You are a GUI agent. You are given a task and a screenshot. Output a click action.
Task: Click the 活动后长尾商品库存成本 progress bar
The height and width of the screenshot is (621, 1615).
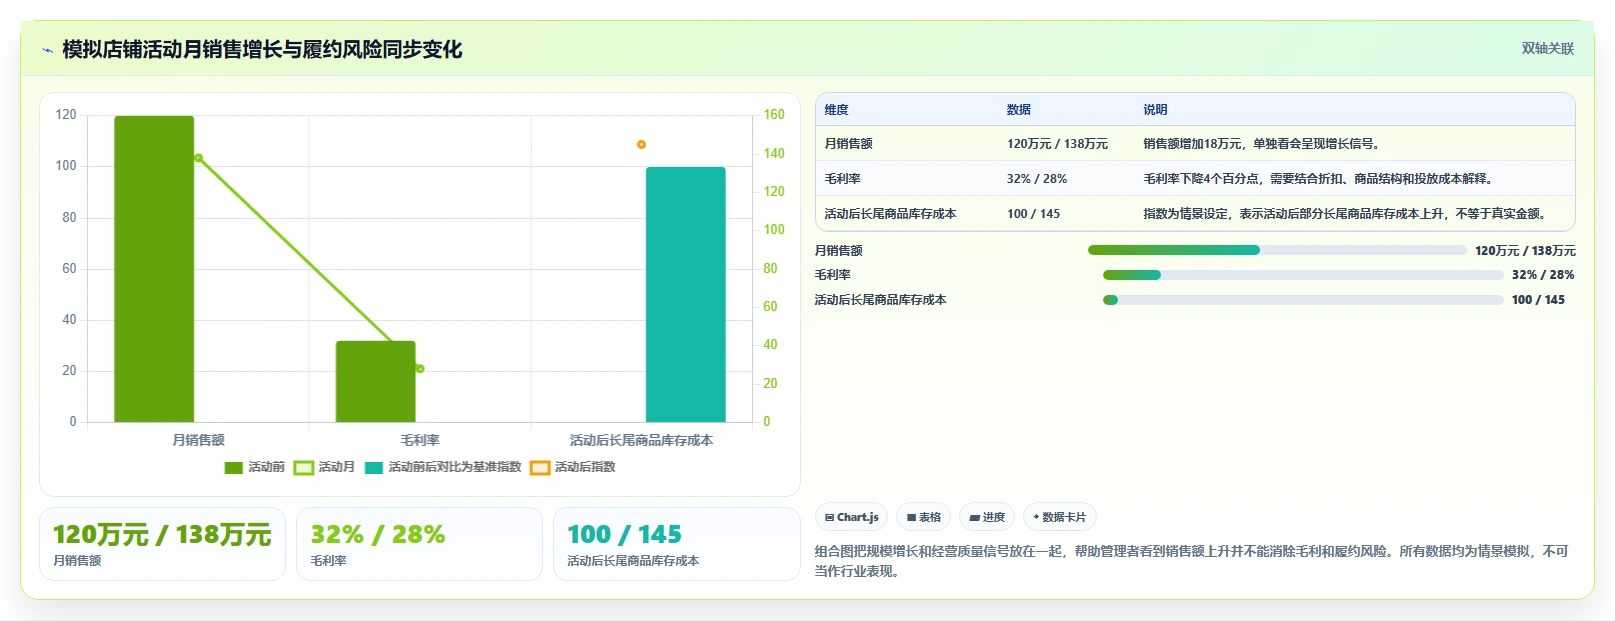coord(1303,300)
